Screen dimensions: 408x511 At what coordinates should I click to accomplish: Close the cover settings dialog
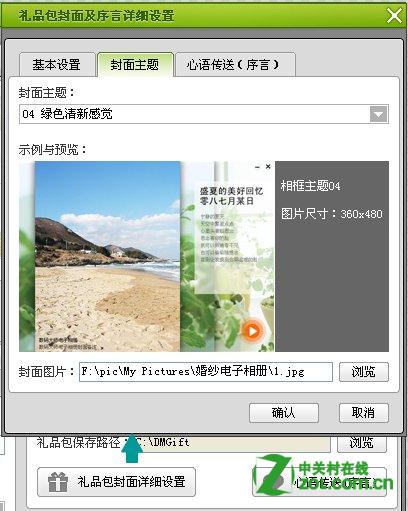click(x=394, y=15)
